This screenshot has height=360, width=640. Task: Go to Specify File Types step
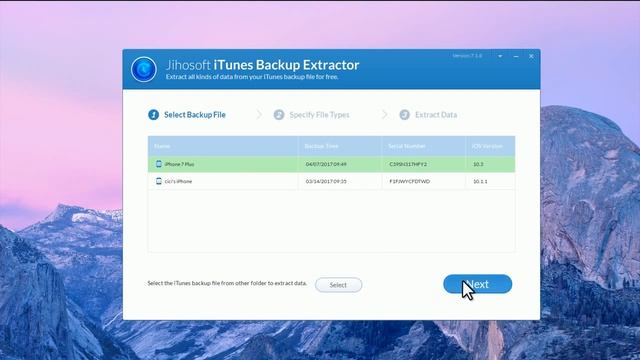click(319, 115)
